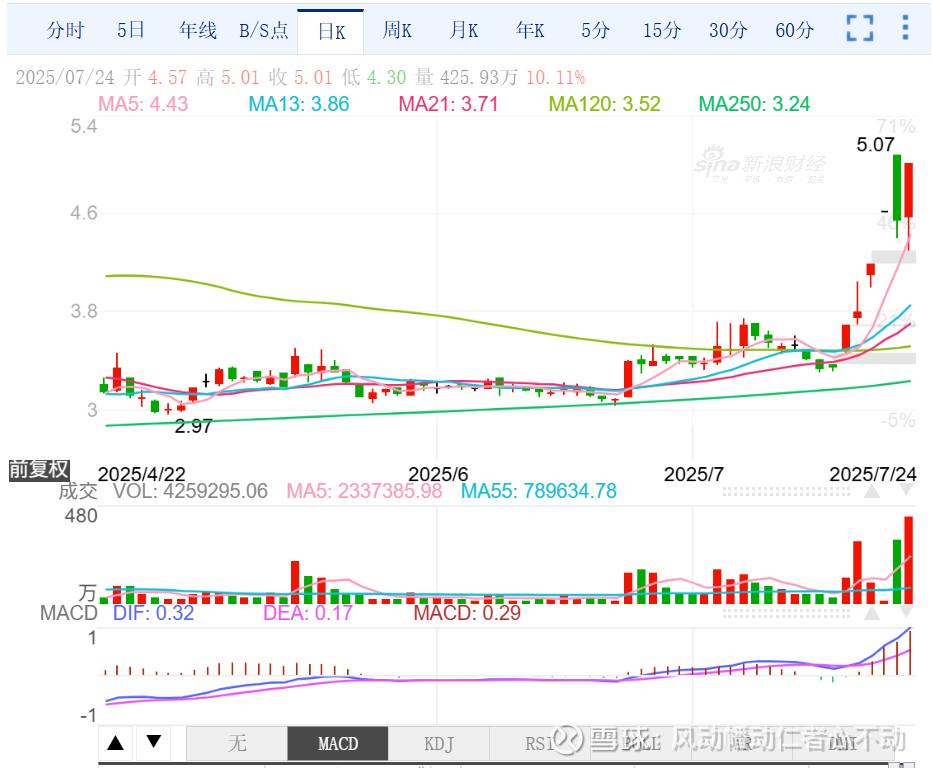Click the 'MA5: 2337385.98' volume average
This screenshot has width=933, height=768.
click(364, 491)
